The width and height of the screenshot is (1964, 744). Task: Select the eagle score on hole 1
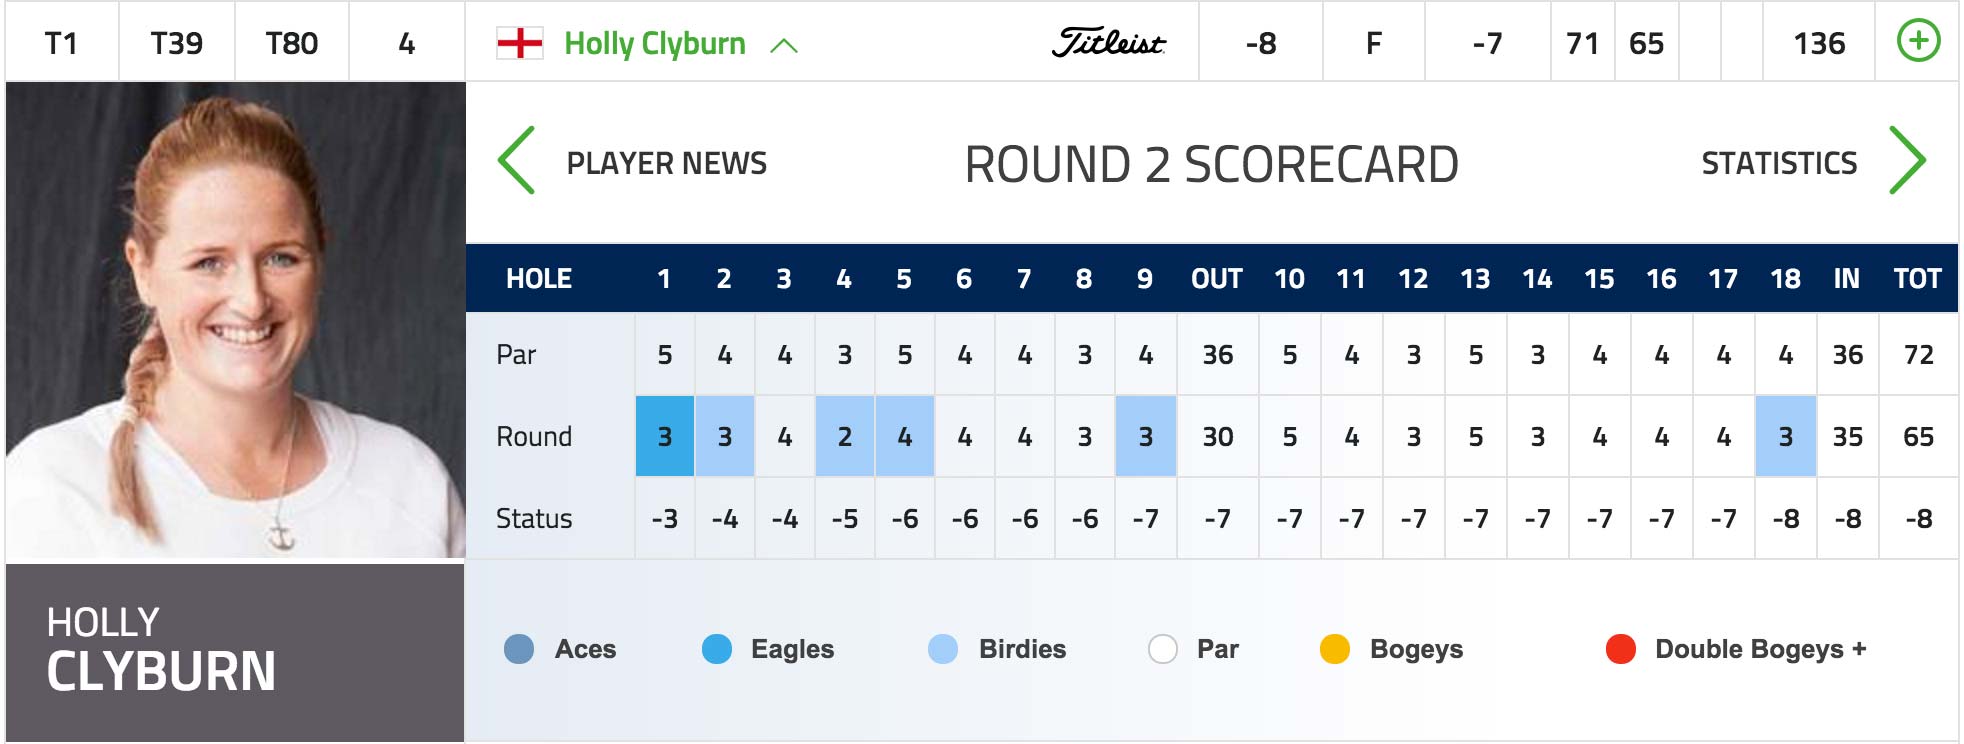tap(665, 436)
